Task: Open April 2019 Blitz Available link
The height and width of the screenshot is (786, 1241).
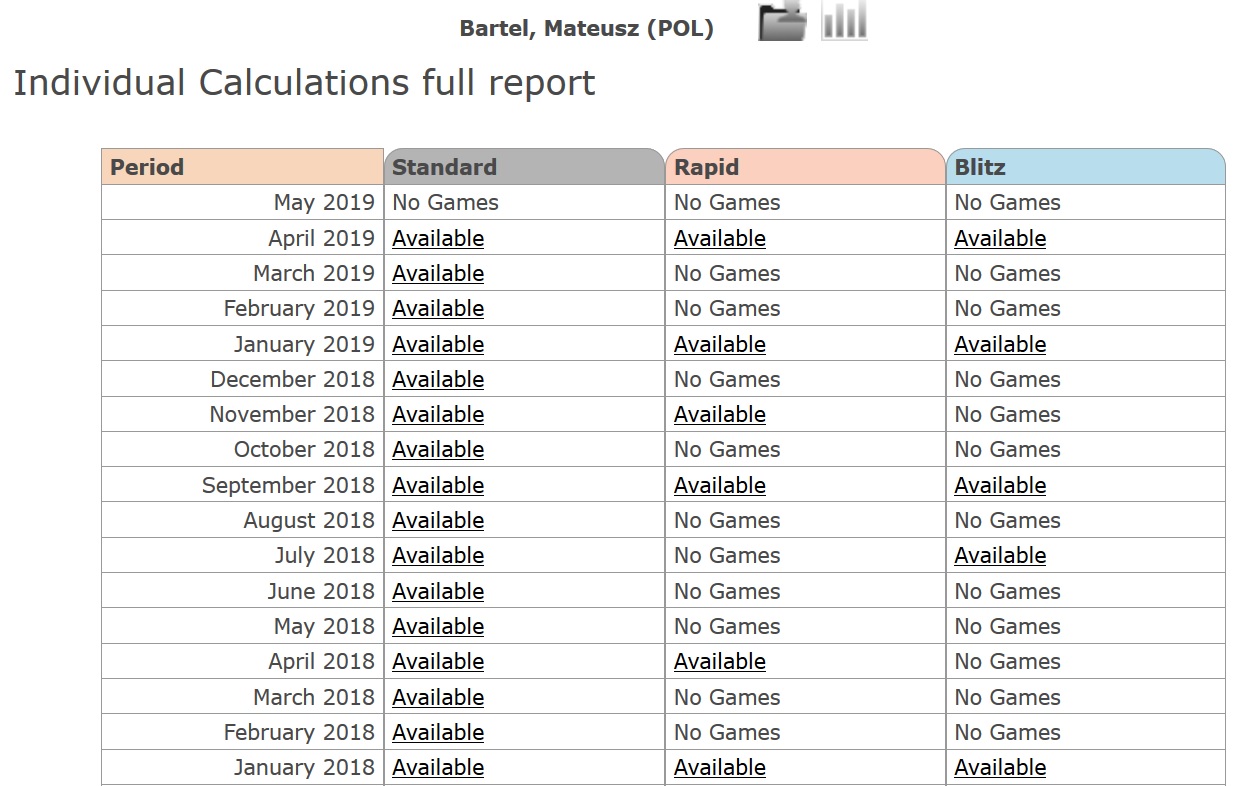Action: pos(1000,238)
